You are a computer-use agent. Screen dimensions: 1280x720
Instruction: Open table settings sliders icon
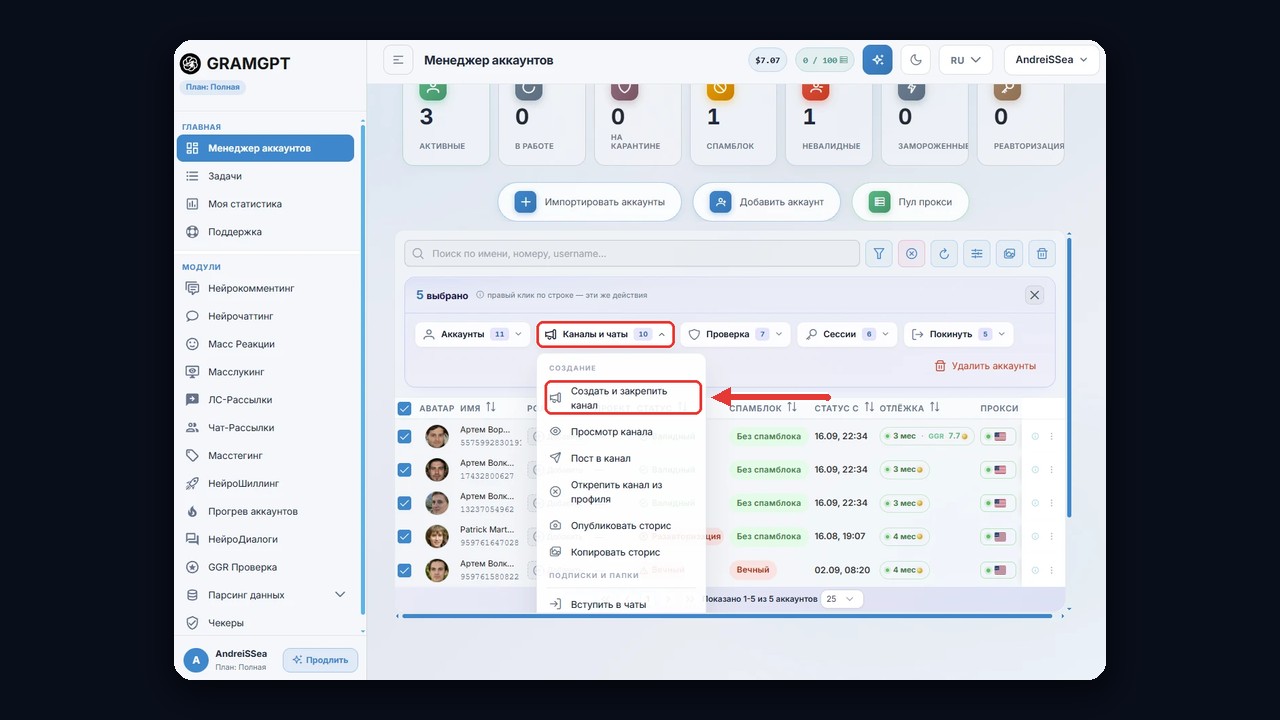point(977,254)
